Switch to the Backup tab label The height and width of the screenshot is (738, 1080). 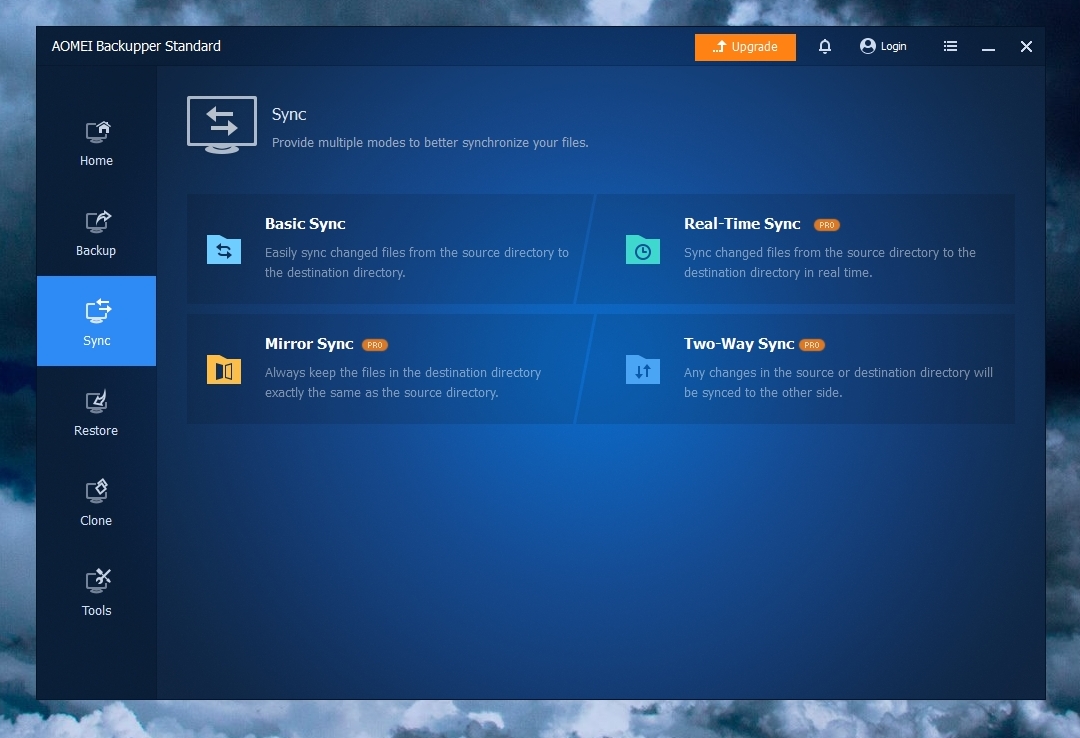[x=96, y=251]
